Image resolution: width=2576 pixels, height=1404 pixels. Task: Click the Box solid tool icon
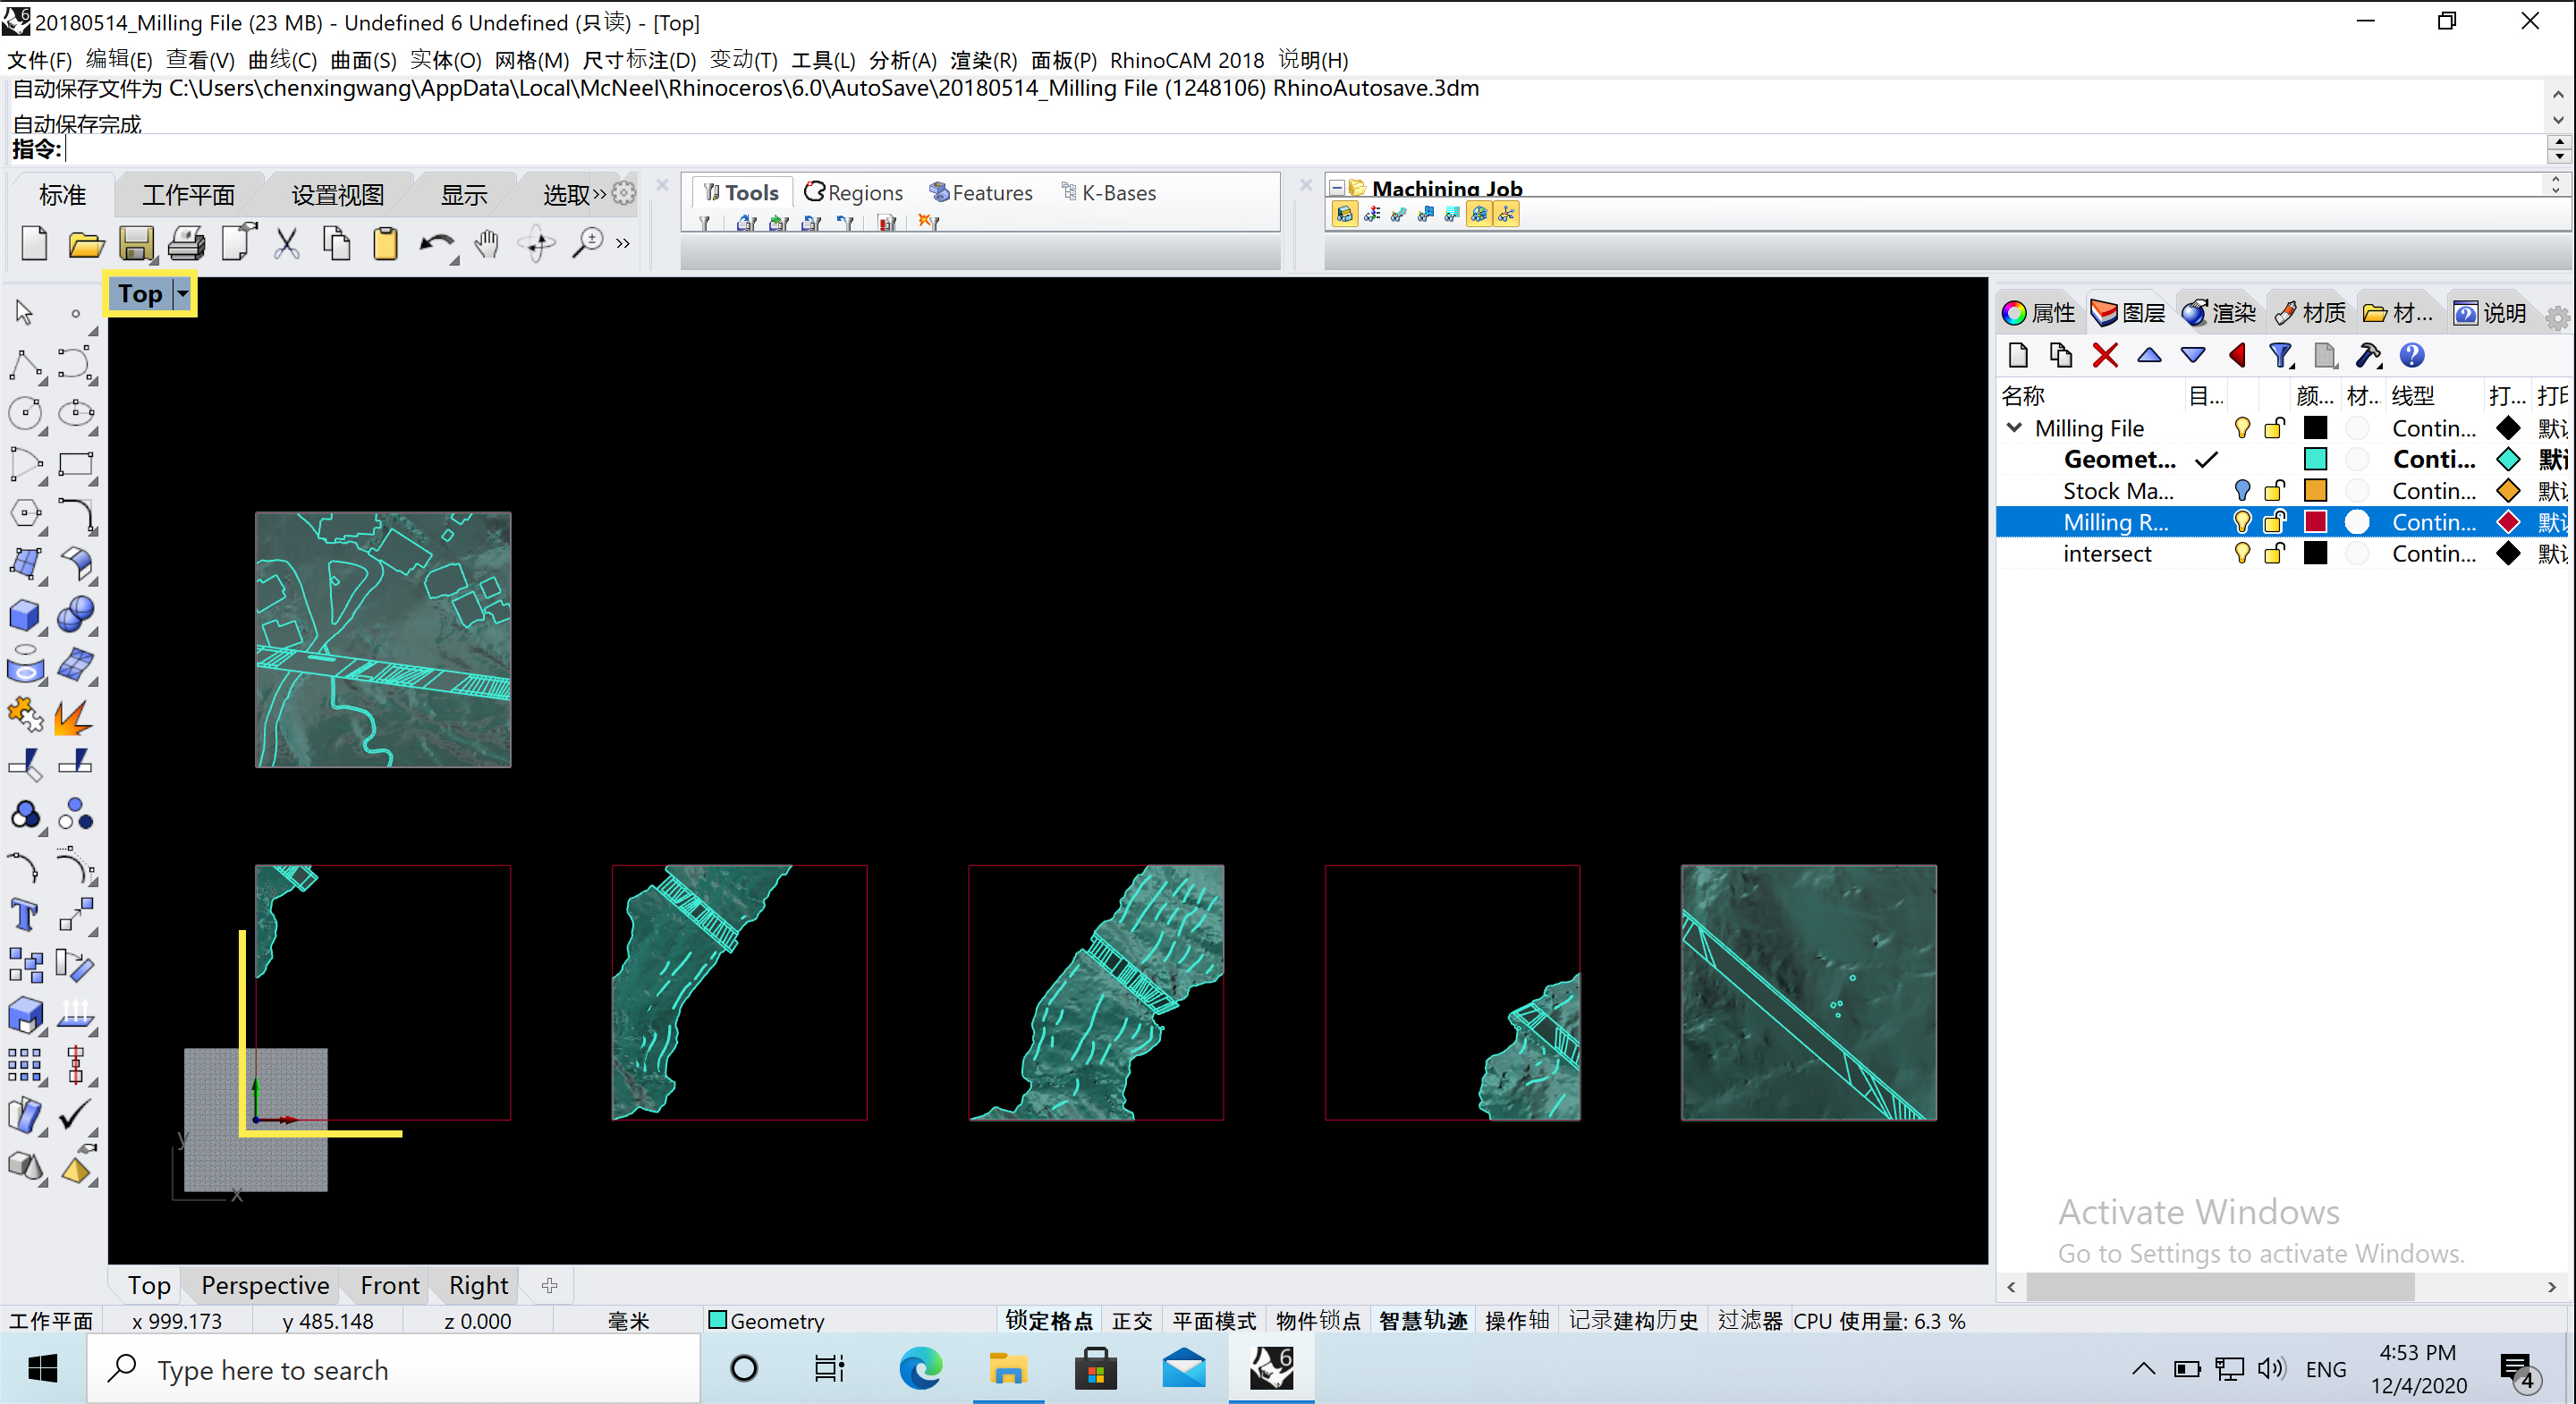click(24, 614)
